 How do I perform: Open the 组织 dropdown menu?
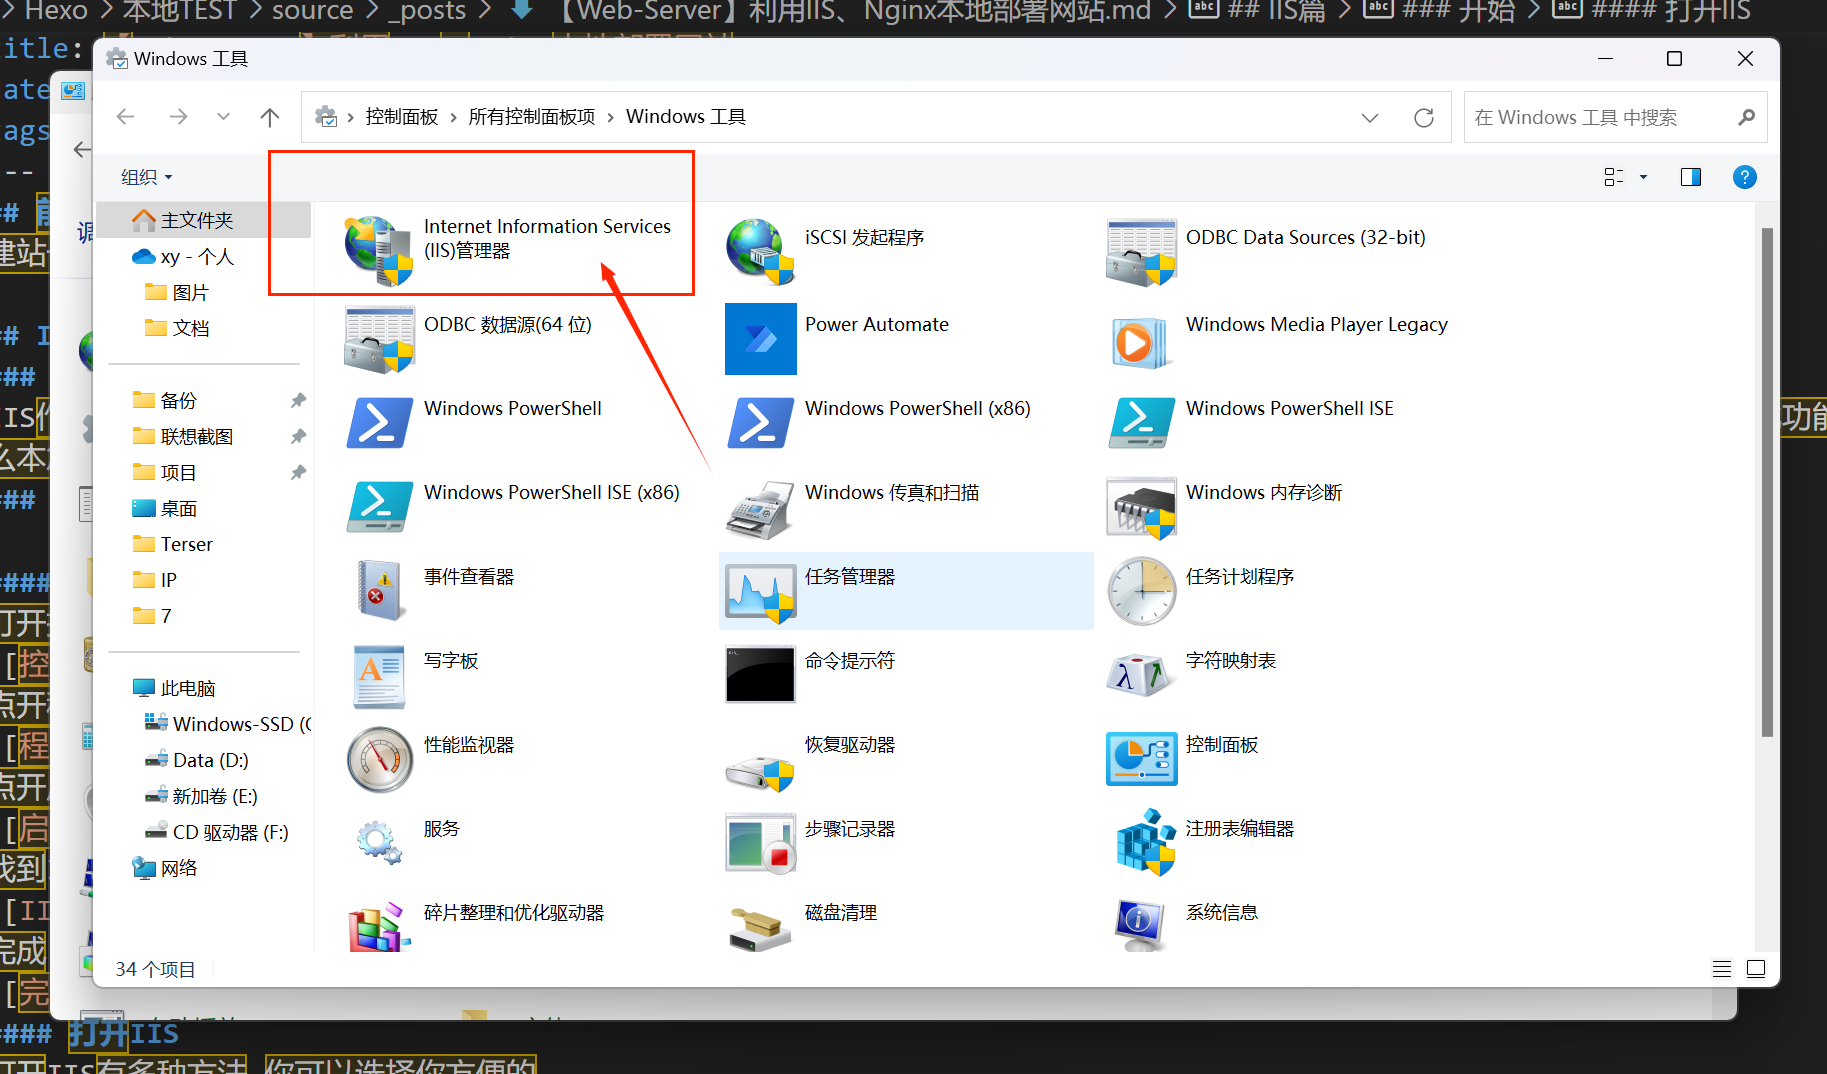(147, 177)
